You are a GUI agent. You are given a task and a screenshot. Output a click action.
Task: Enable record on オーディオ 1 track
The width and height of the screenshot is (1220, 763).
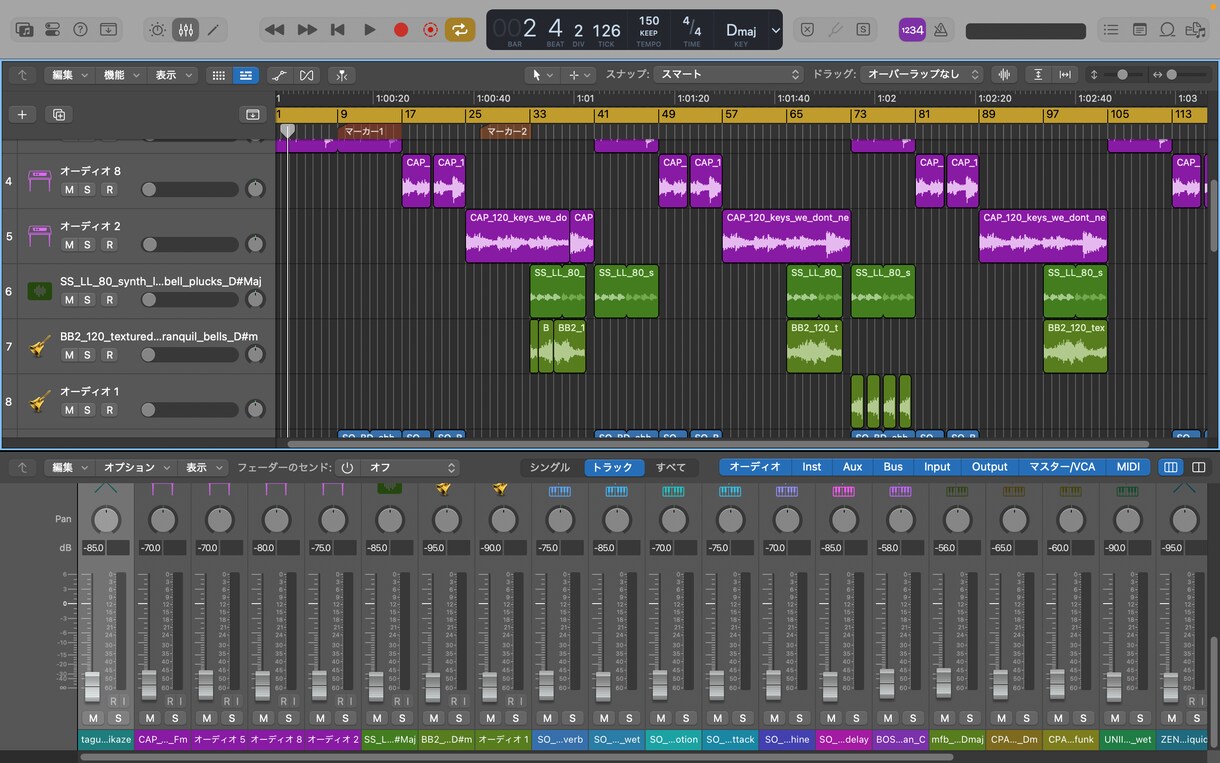[x=110, y=410]
